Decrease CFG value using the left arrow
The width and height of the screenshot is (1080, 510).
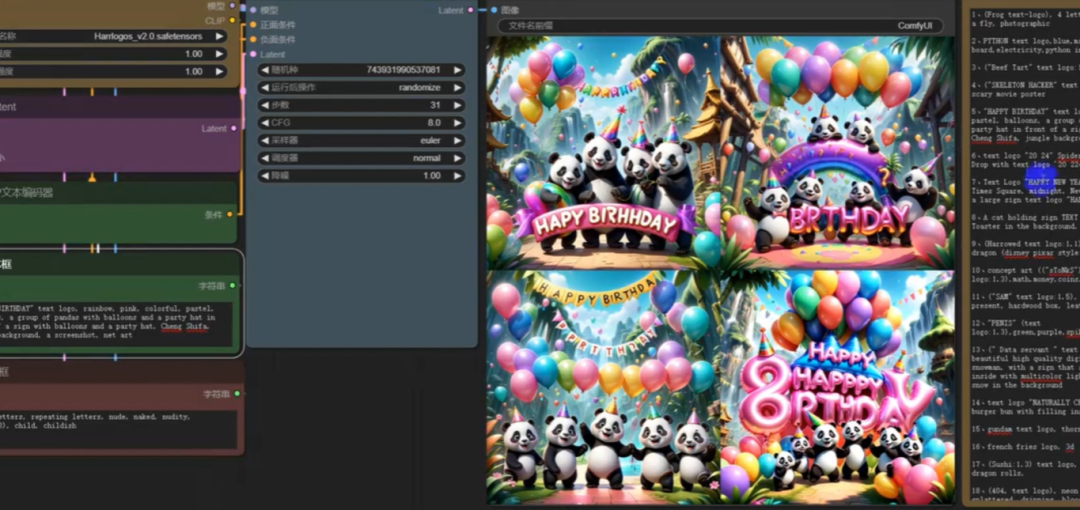264,123
